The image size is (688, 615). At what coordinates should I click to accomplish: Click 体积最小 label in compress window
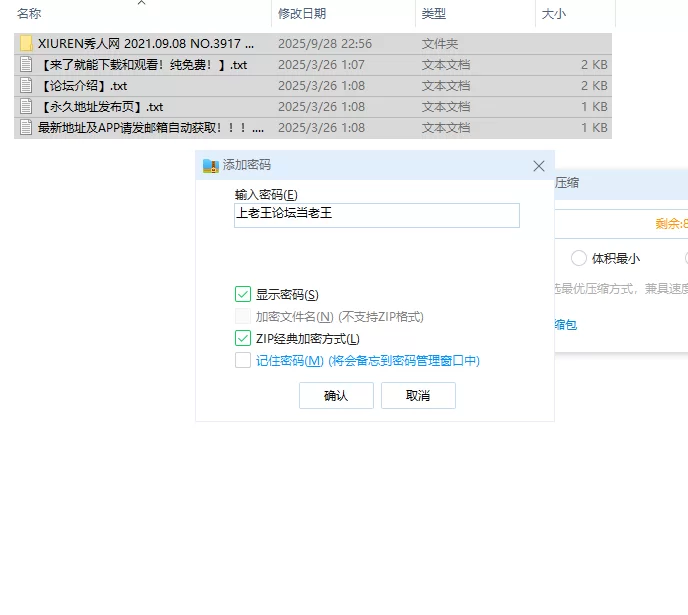coord(616,258)
